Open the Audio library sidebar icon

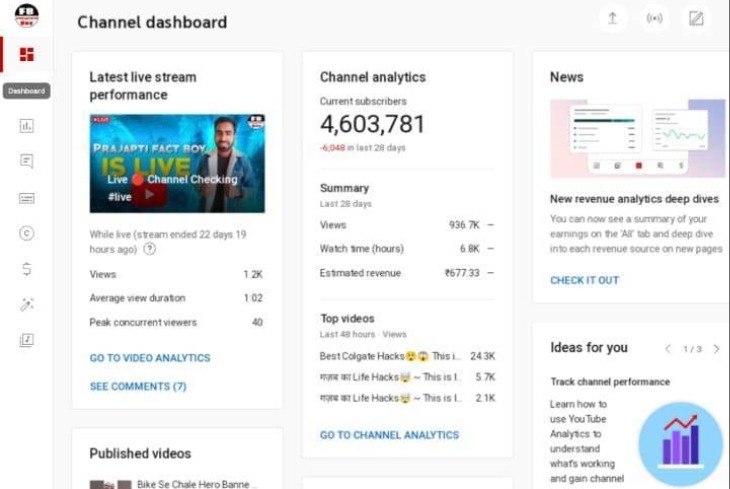point(27,340)
